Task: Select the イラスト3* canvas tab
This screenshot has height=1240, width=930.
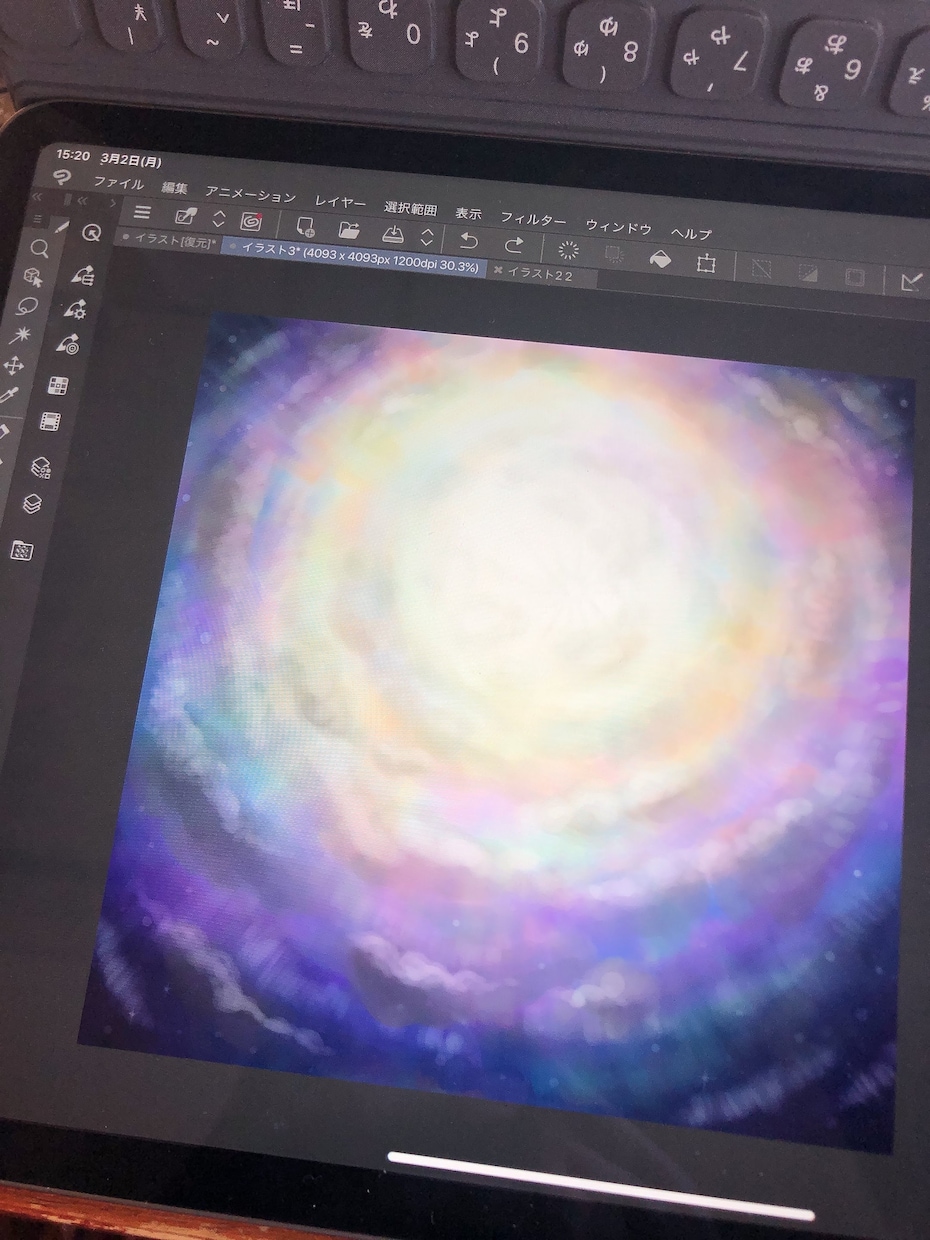Action: [x=354, y=257]
